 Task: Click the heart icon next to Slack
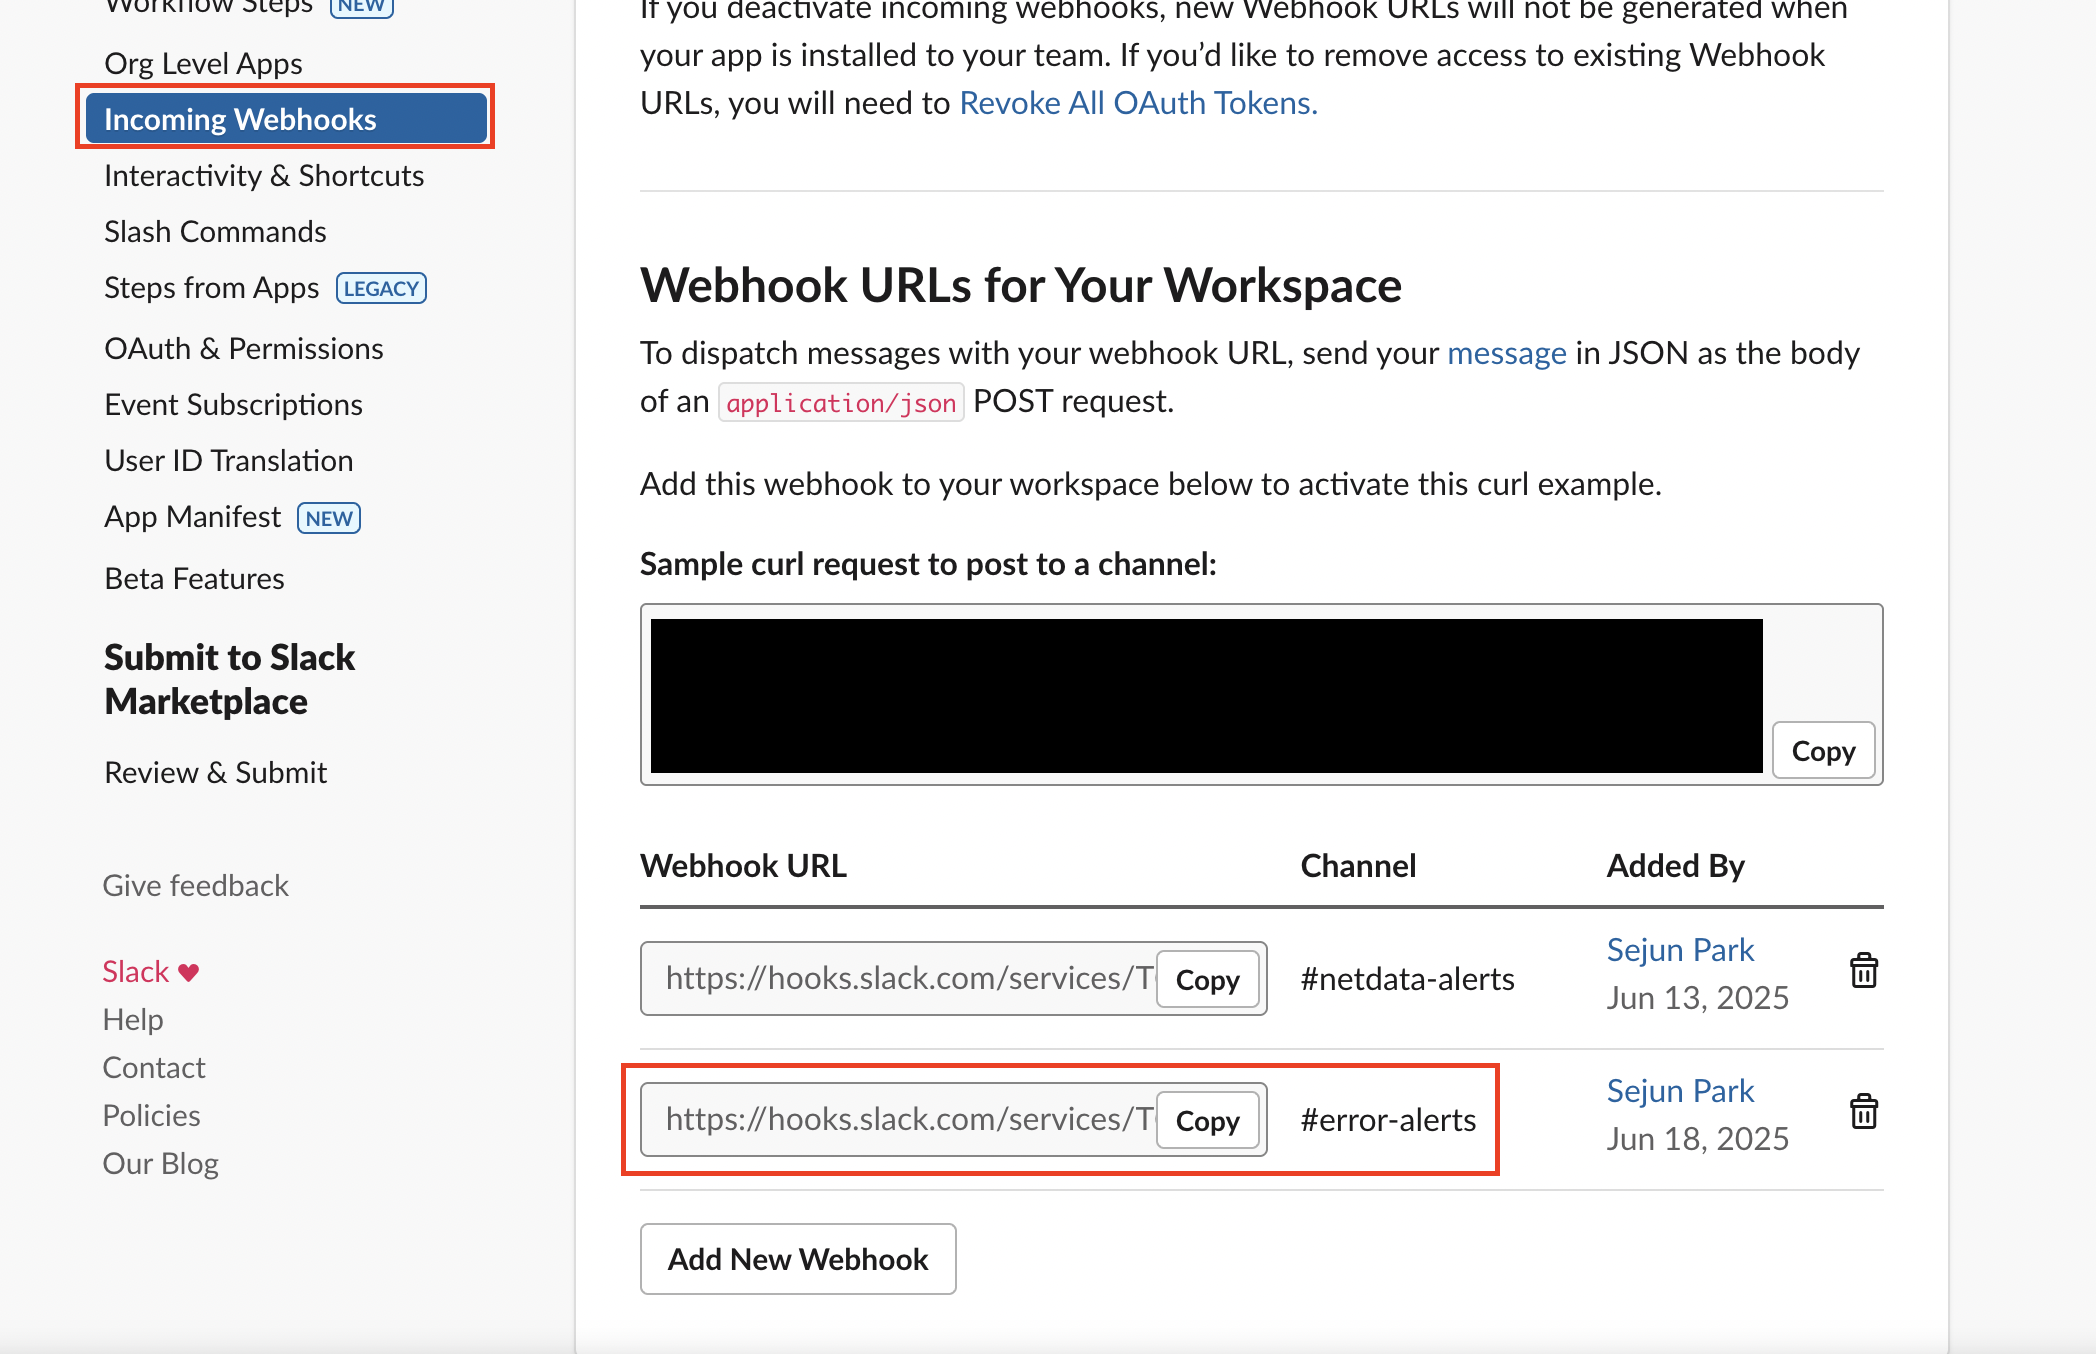coord(189,972)
